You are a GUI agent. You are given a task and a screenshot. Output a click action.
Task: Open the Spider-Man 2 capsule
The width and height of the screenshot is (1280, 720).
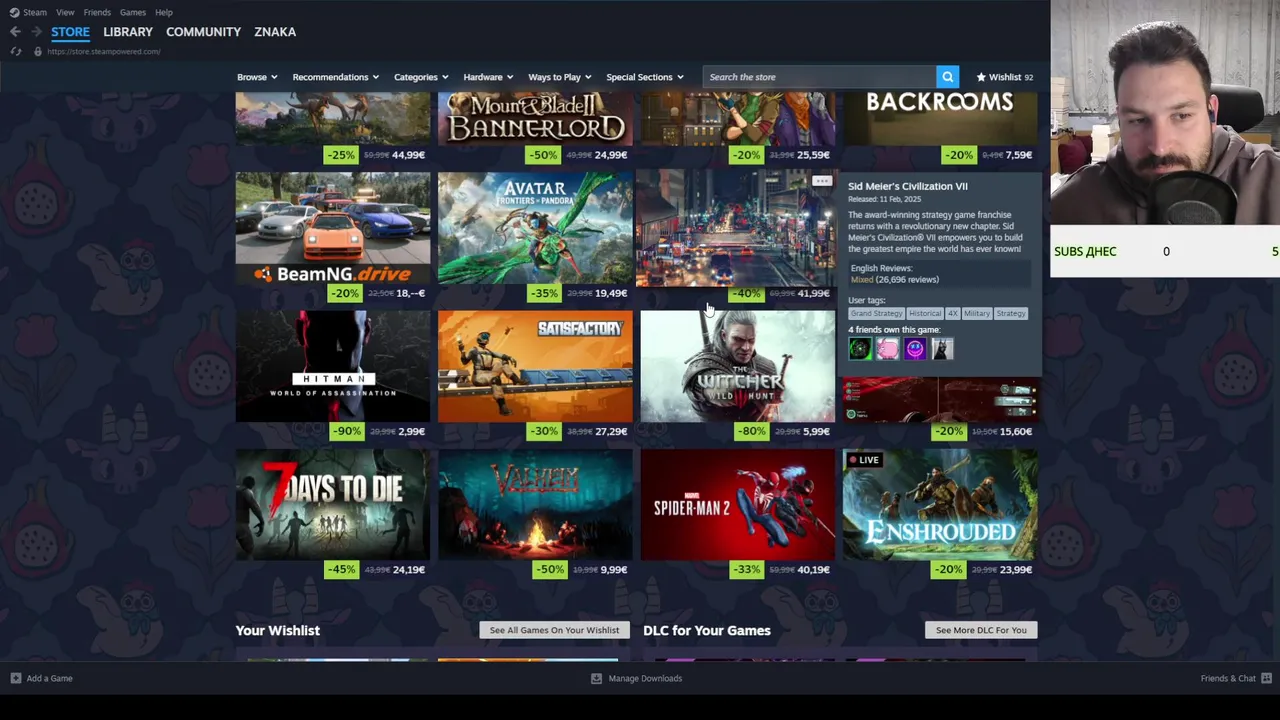pos(737,504)
